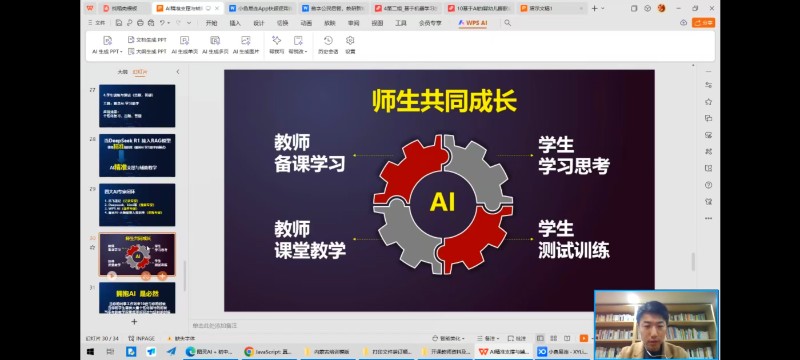Viewport: 800px width, 360px height.
Task: Click the save icon in quick access toolbar
Action: [x=119, y=23]
